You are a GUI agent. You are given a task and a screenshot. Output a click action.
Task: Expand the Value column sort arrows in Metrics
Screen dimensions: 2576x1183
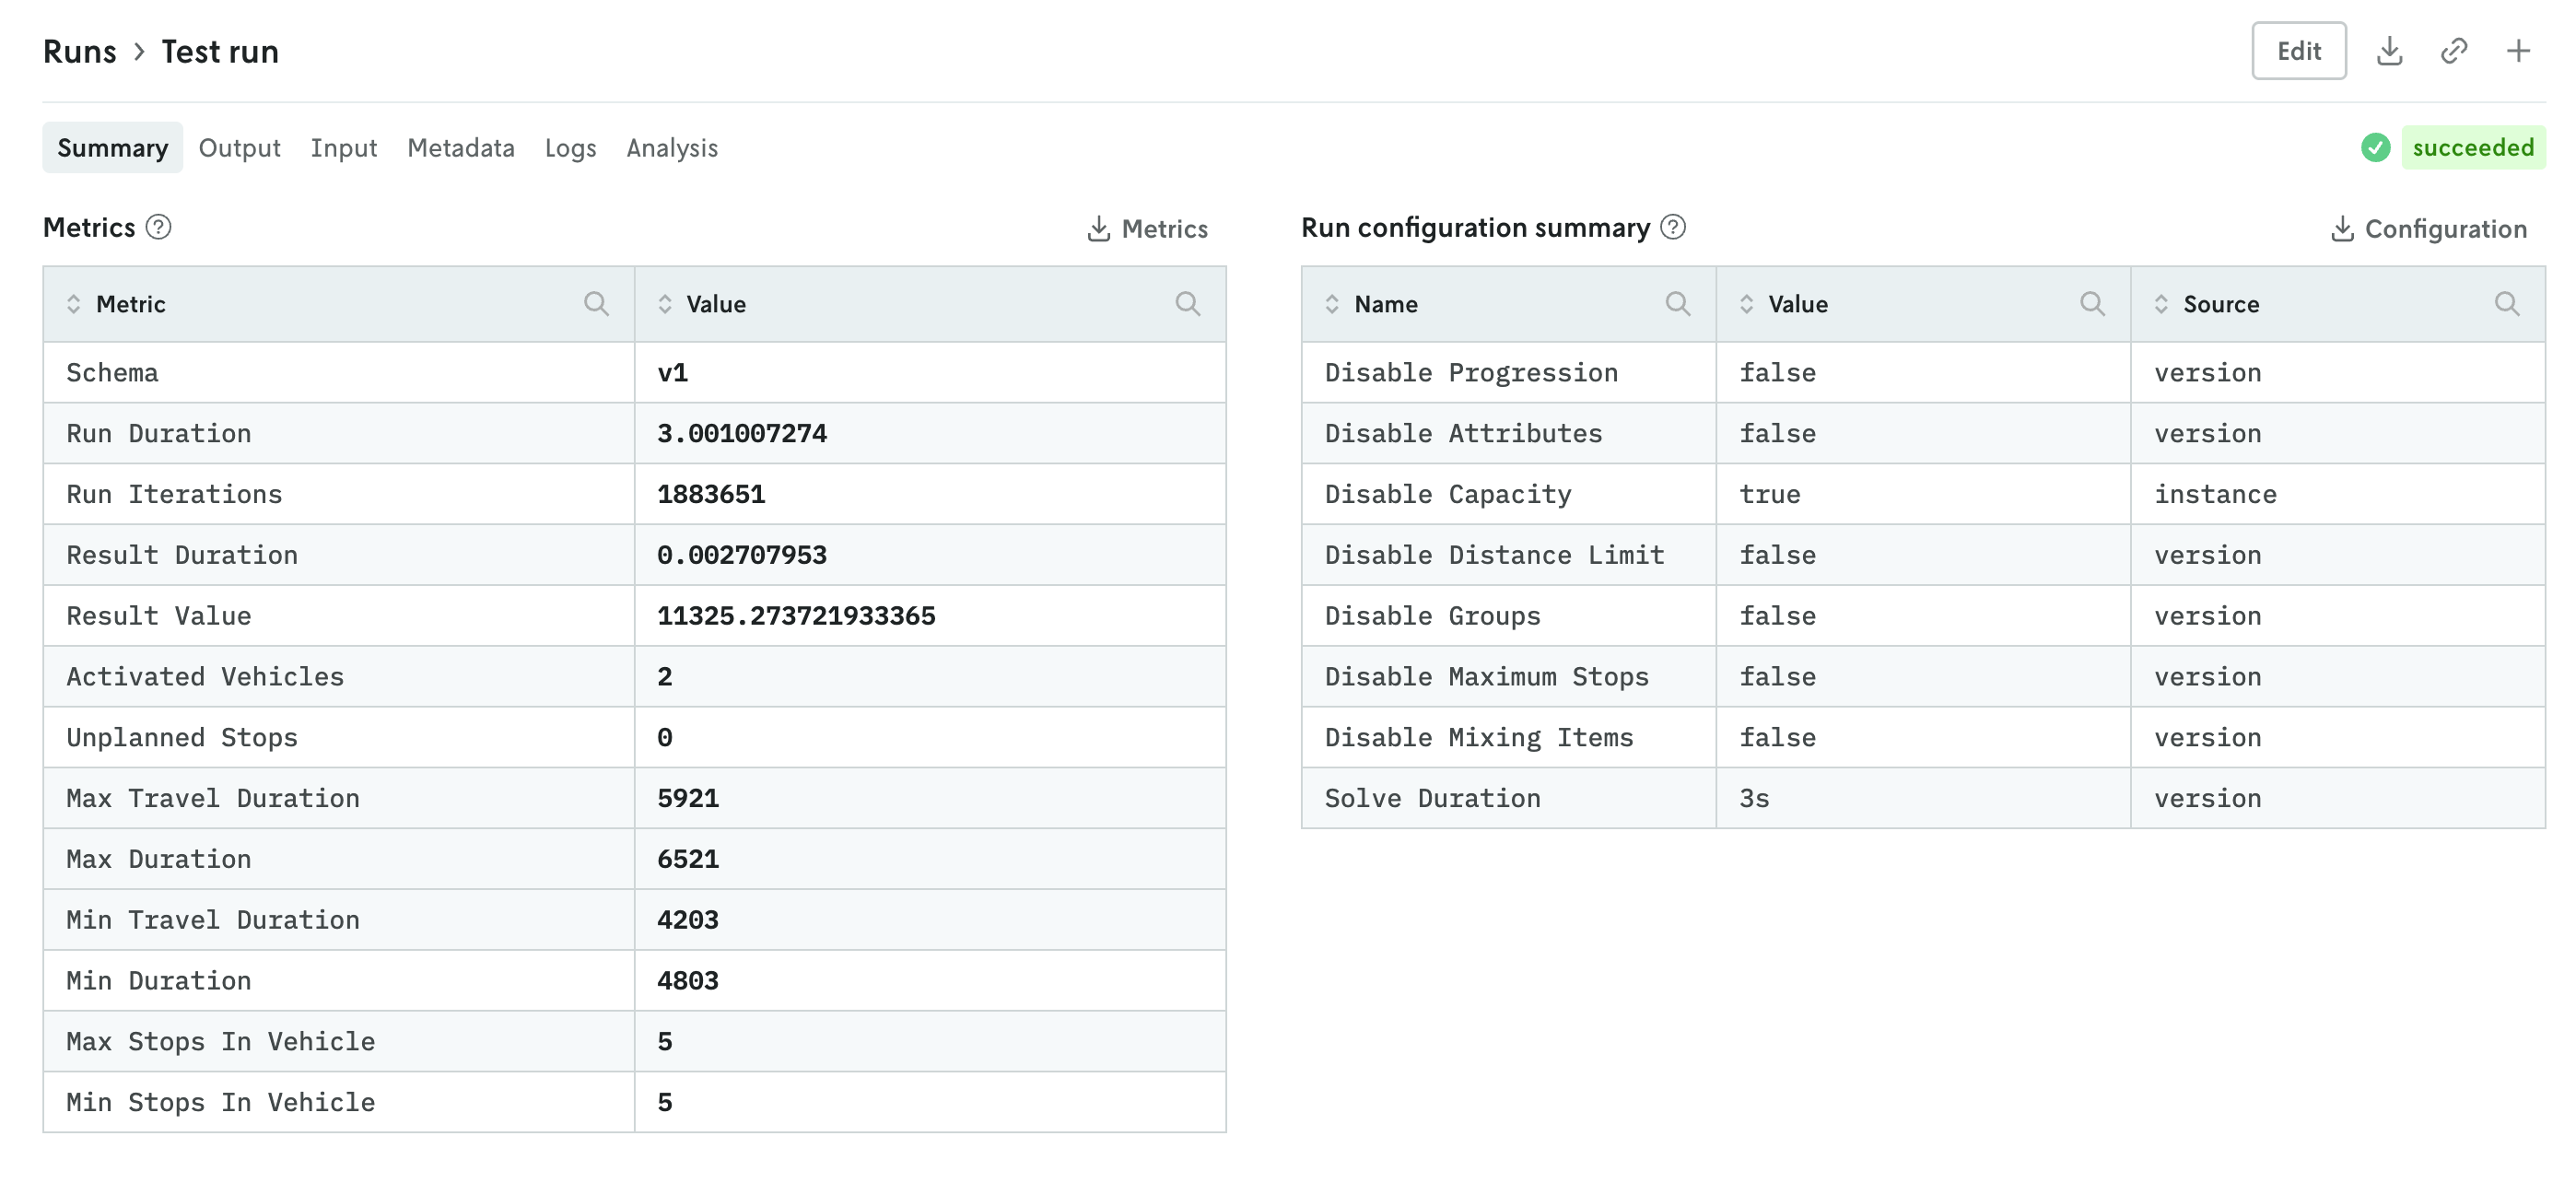[664, 303]
